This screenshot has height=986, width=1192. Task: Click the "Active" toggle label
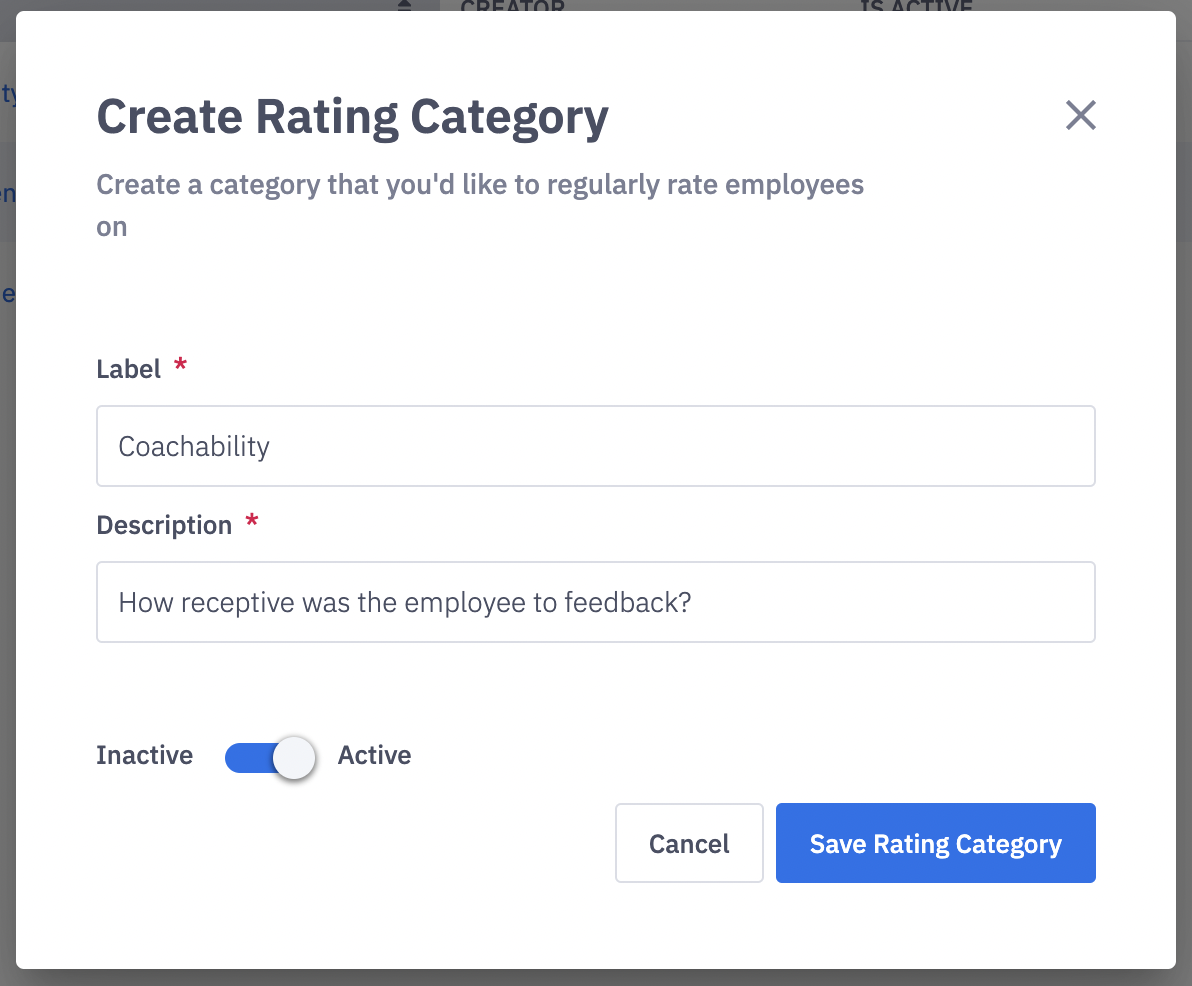point(374,755)
